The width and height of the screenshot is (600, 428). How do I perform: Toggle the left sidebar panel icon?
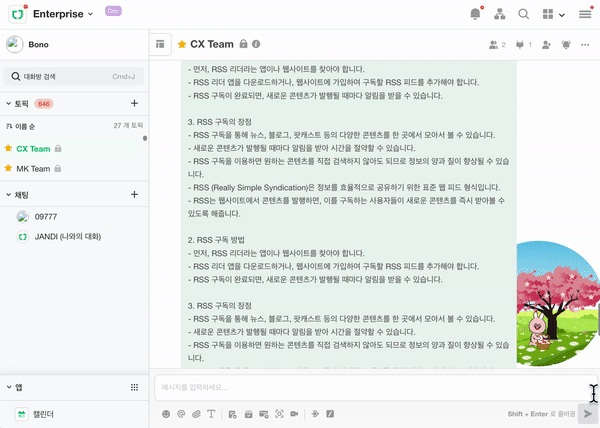point(159,45)
